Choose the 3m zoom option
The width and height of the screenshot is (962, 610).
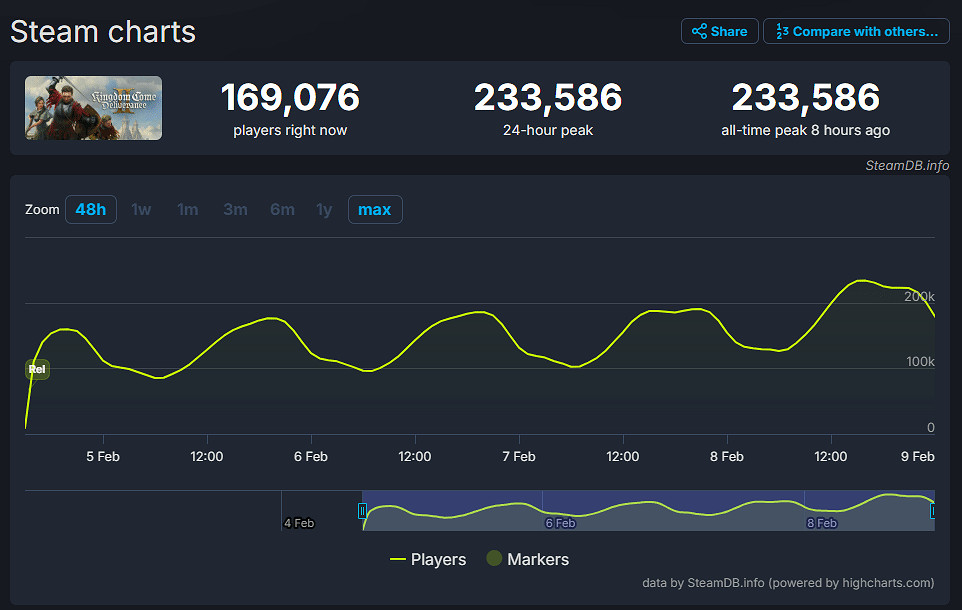tap(235, 209)
